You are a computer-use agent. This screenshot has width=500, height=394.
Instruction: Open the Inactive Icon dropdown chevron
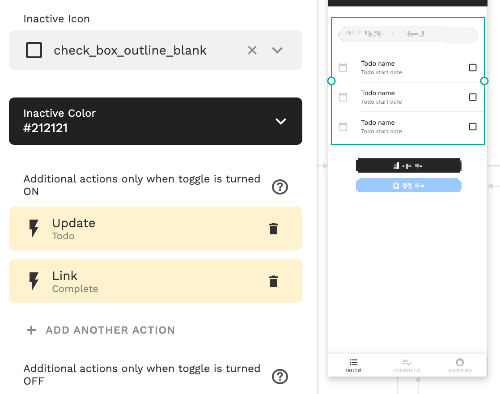point(277,50)
